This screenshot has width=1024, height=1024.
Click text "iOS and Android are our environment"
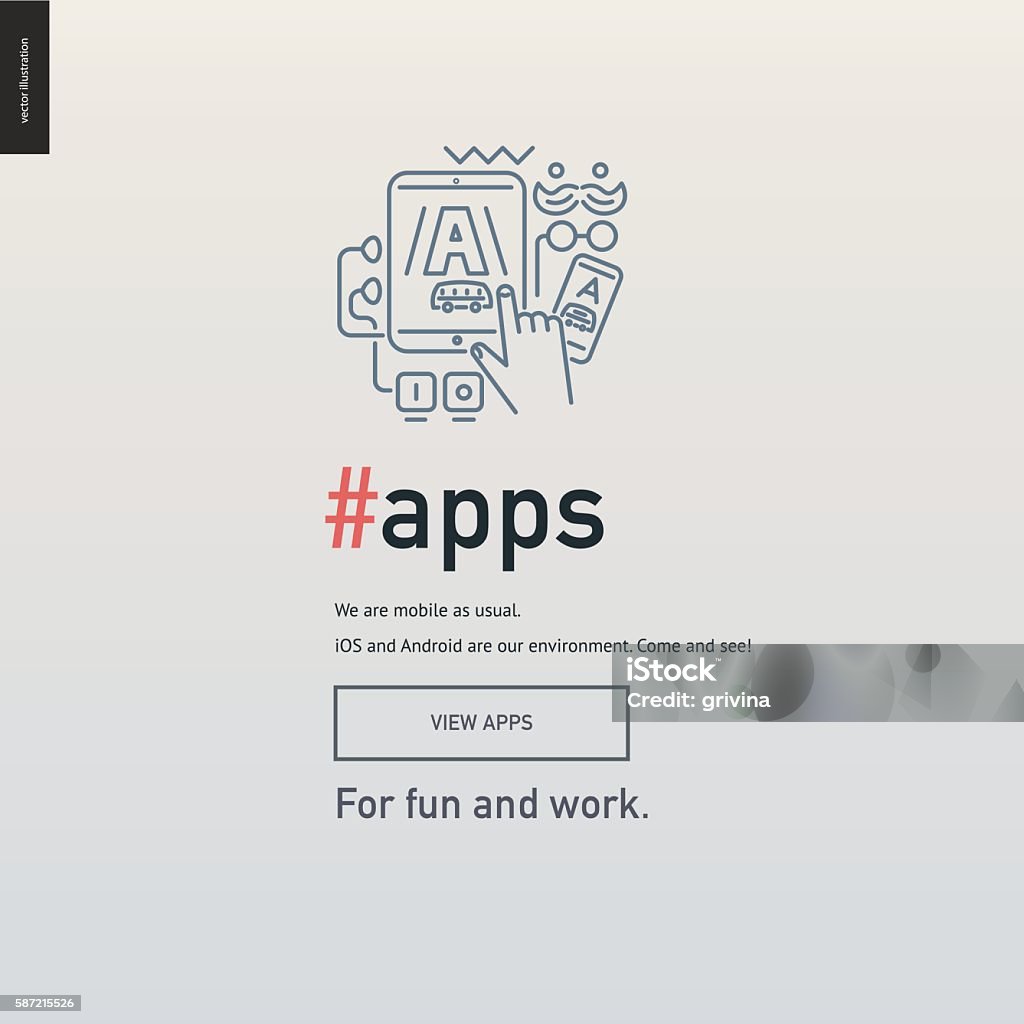481,646
